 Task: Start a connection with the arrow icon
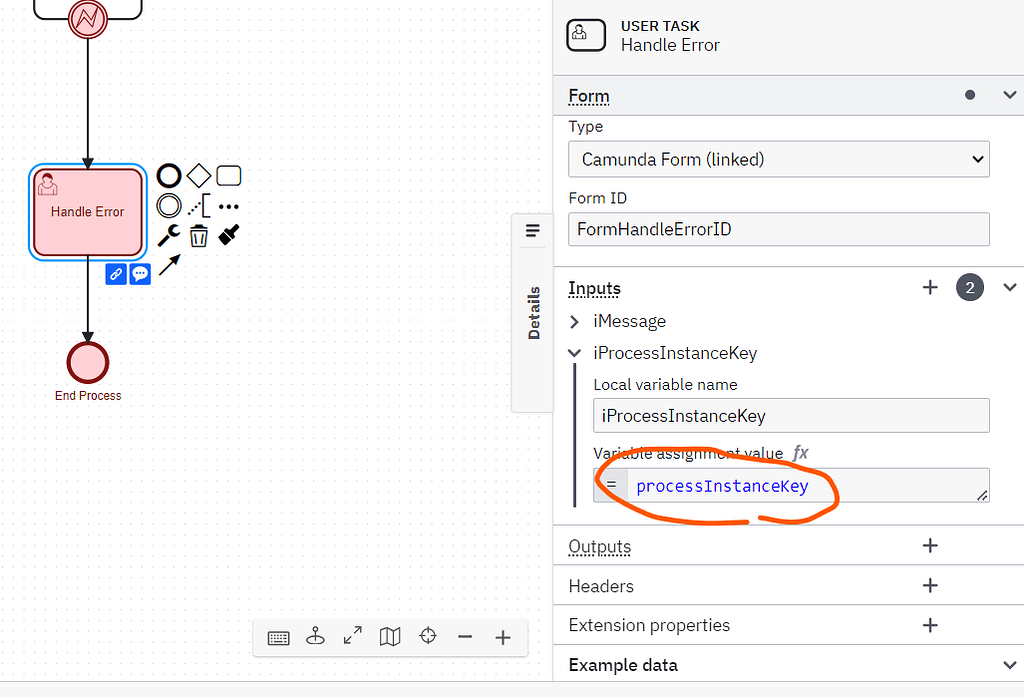tap(170, 267)
